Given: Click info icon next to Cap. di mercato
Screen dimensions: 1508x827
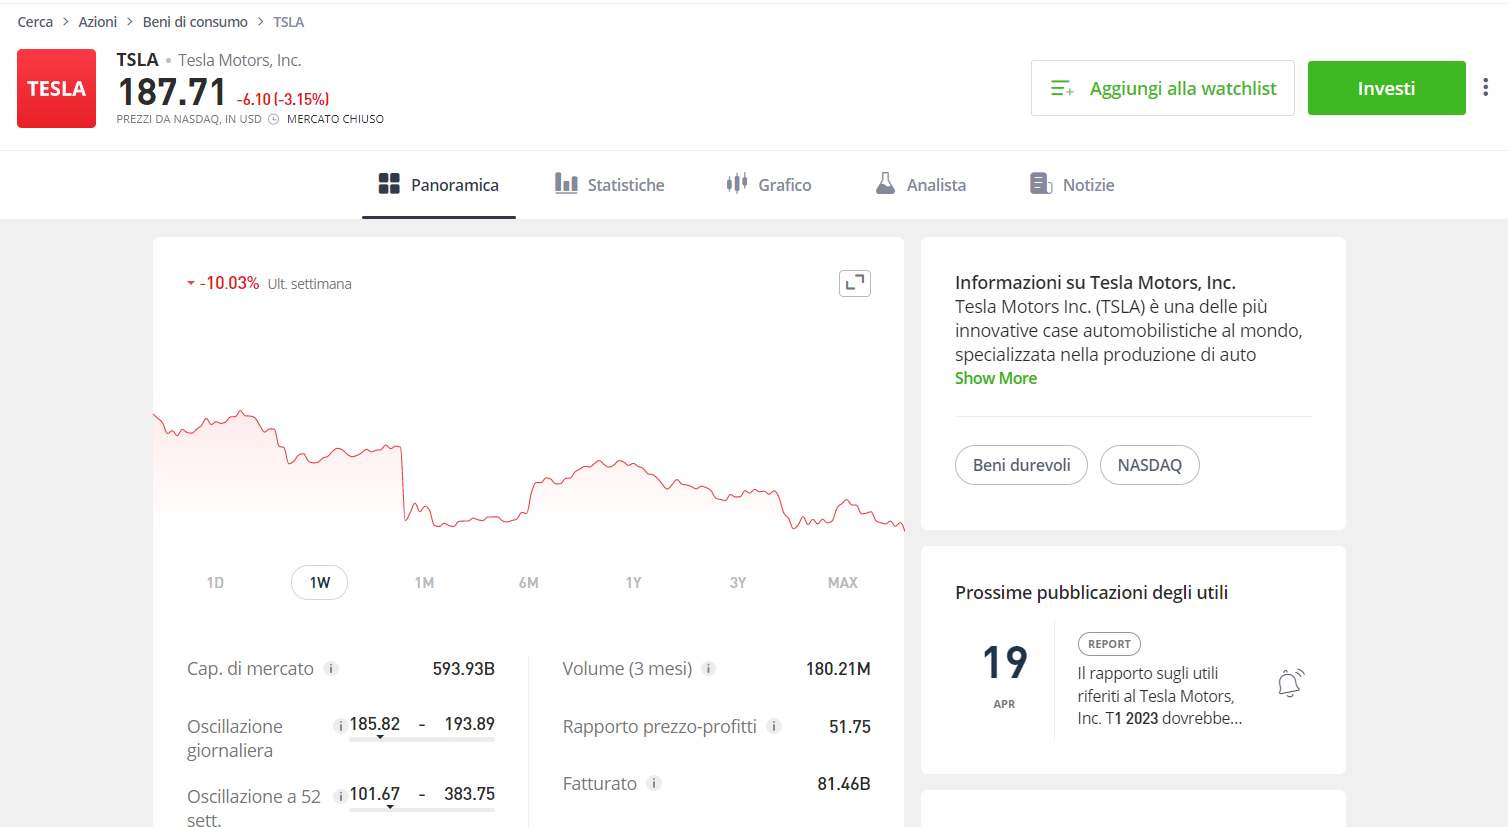Looking at the screenshot, I should [x=331, y=668].
